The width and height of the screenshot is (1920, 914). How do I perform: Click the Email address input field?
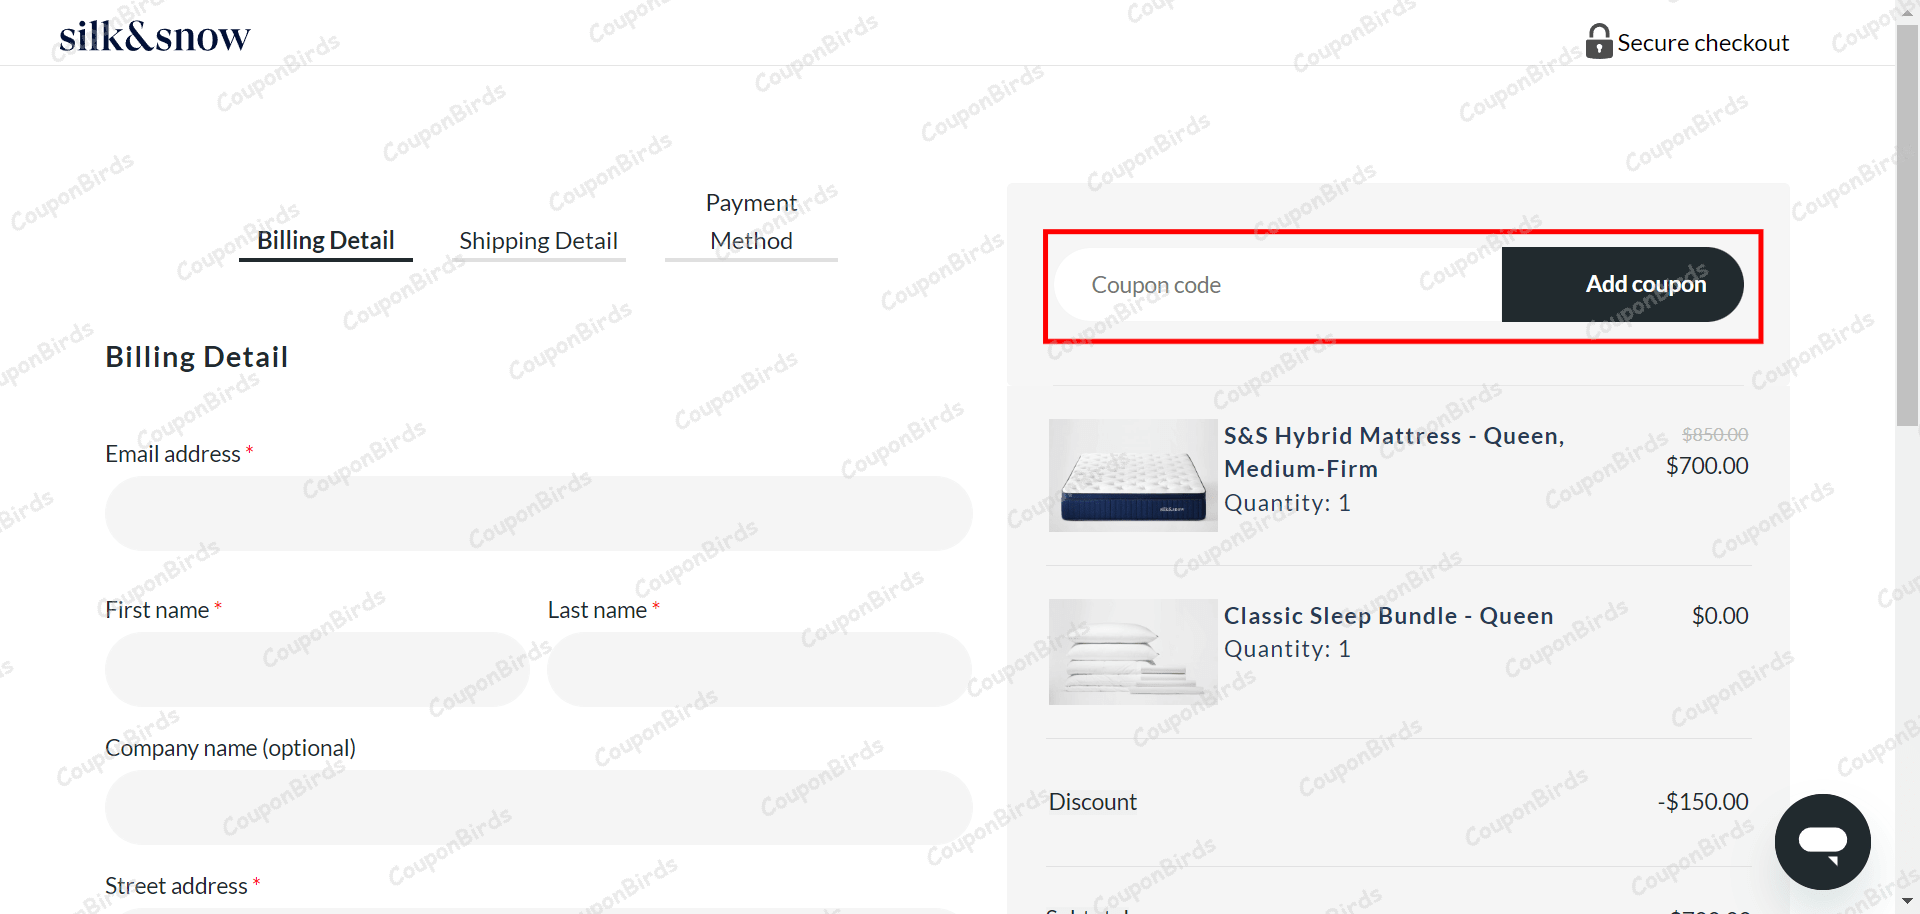pos(538,513)
